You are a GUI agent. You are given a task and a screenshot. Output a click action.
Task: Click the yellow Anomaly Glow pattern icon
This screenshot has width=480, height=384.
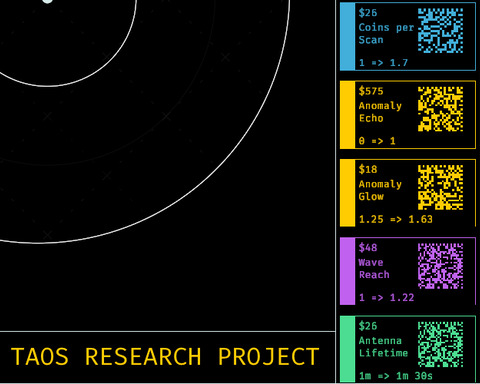click(x=440, y=187)
